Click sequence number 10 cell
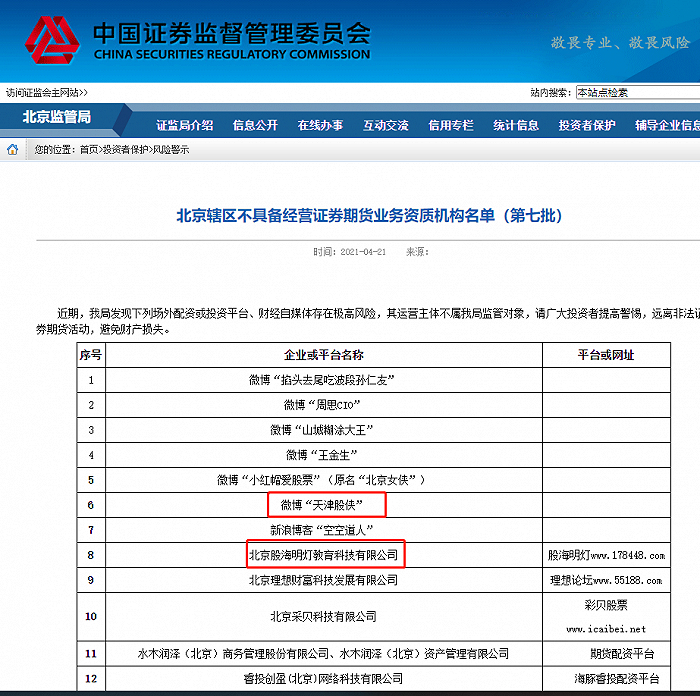 [x=91, y=617]
